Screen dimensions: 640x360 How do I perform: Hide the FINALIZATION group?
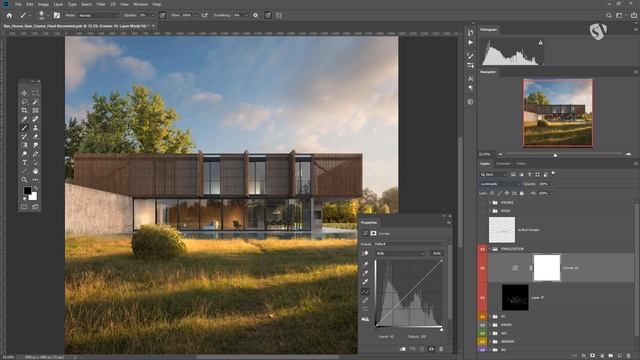click(482, 249)
